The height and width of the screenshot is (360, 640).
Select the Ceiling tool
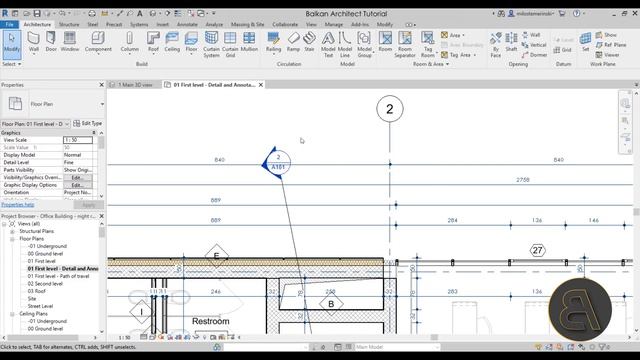tap(172, 42)
